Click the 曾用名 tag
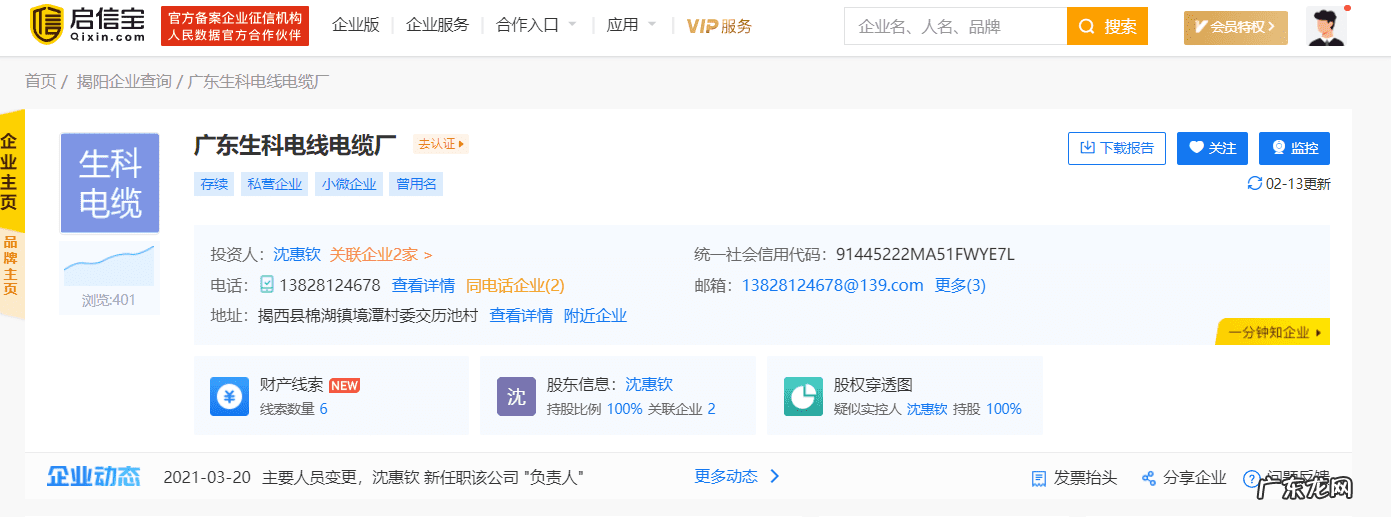Image resolution: width=1391 pixels, height=517 pixels. [x=416, y=184]
